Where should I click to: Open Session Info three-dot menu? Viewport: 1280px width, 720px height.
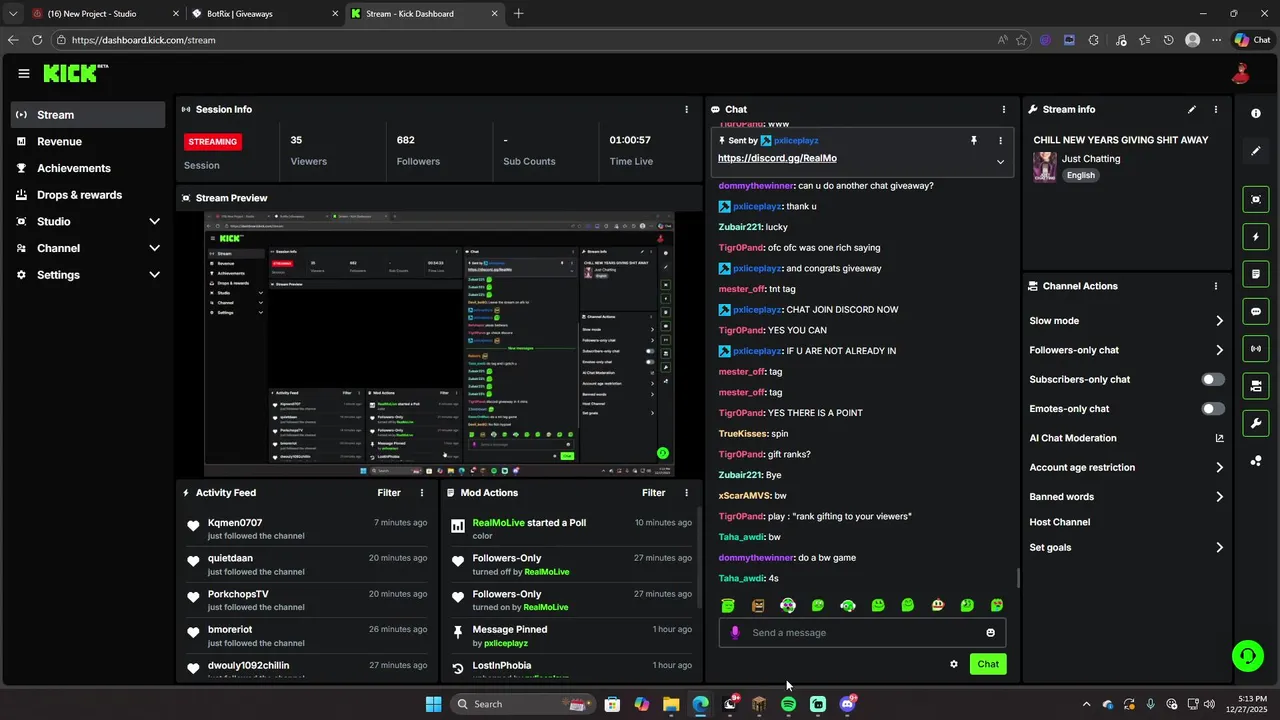click(686, 109)
